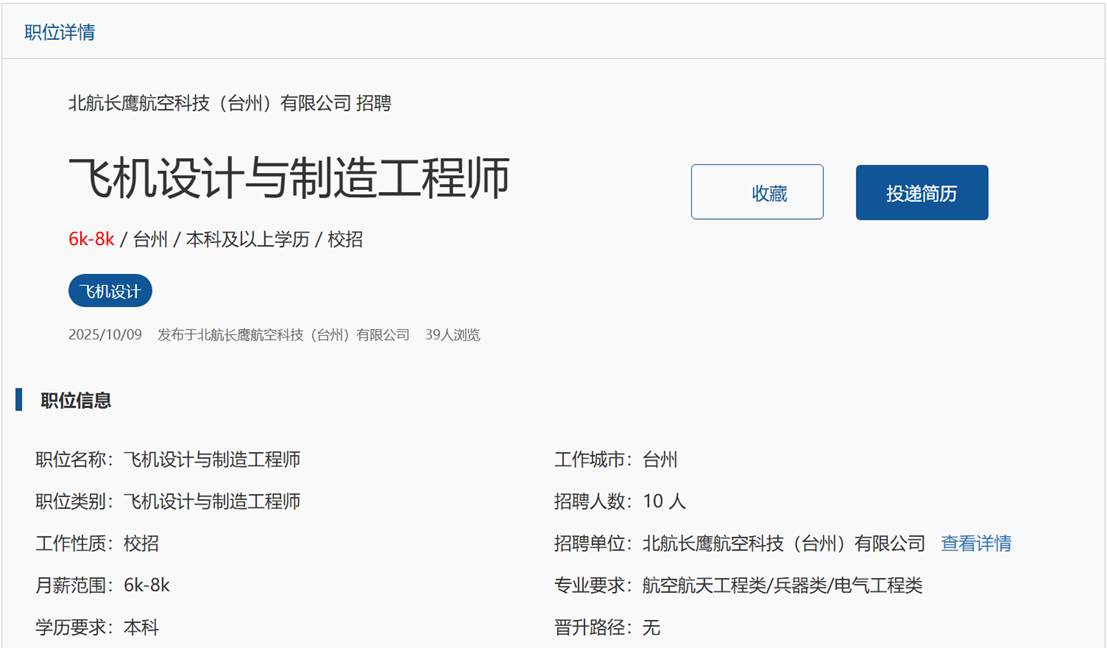Click the red 6k-8k salary text

tap(91, 239)
